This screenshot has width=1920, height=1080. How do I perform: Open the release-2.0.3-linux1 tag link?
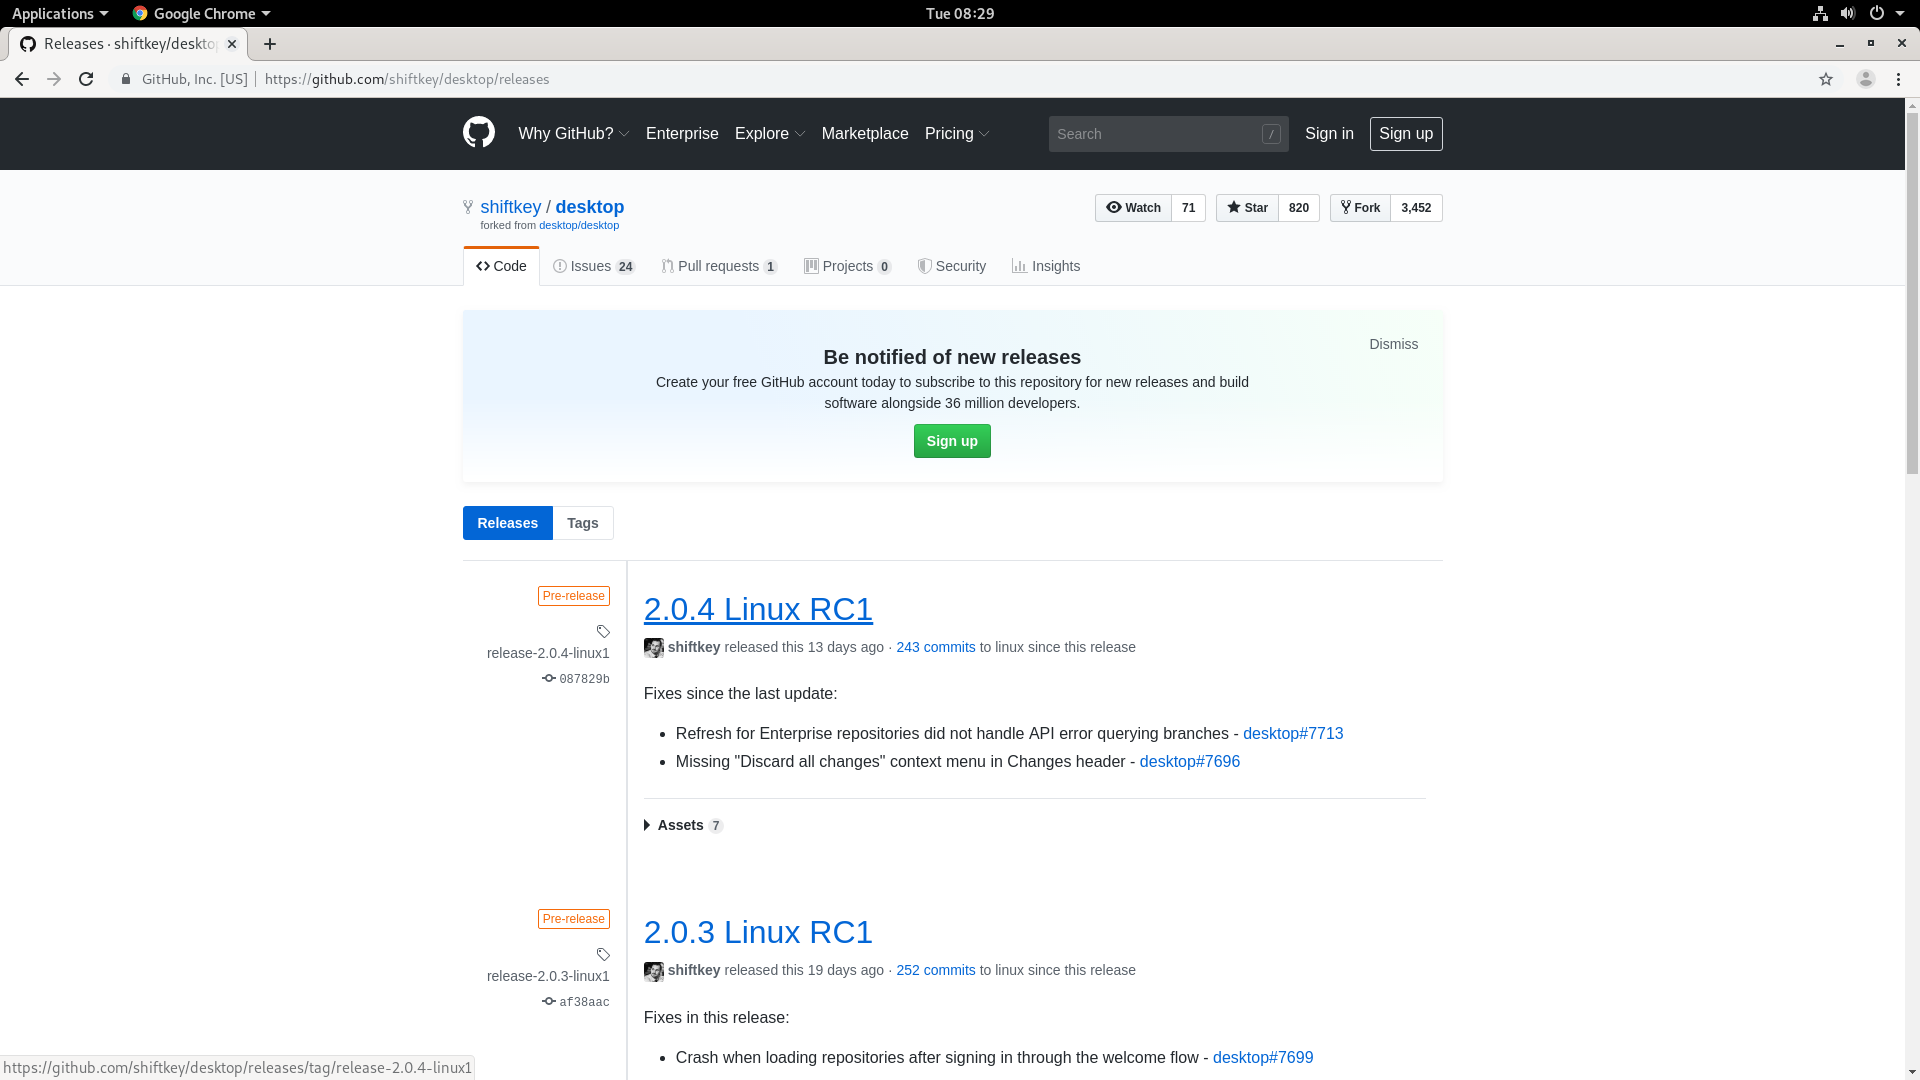tap(548, 976)
